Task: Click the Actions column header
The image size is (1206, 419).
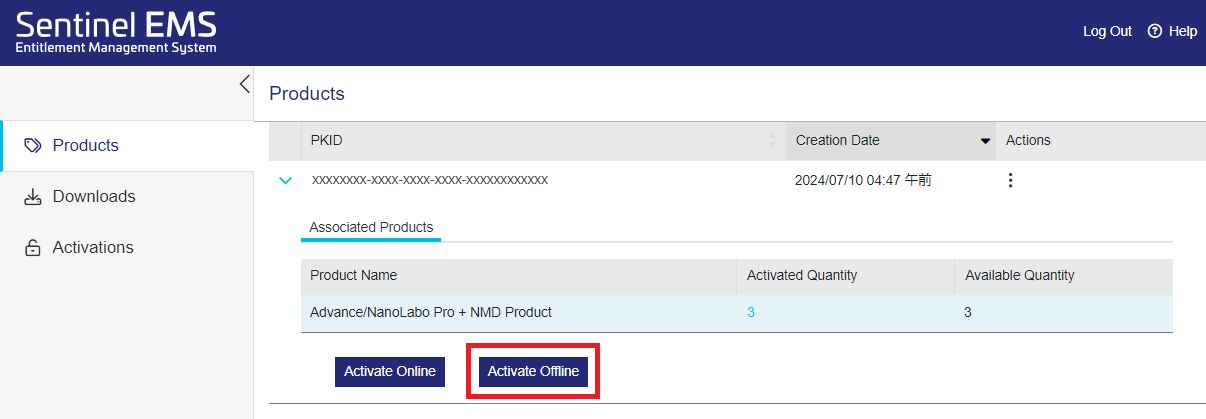Action: [x=1100, y=141]
